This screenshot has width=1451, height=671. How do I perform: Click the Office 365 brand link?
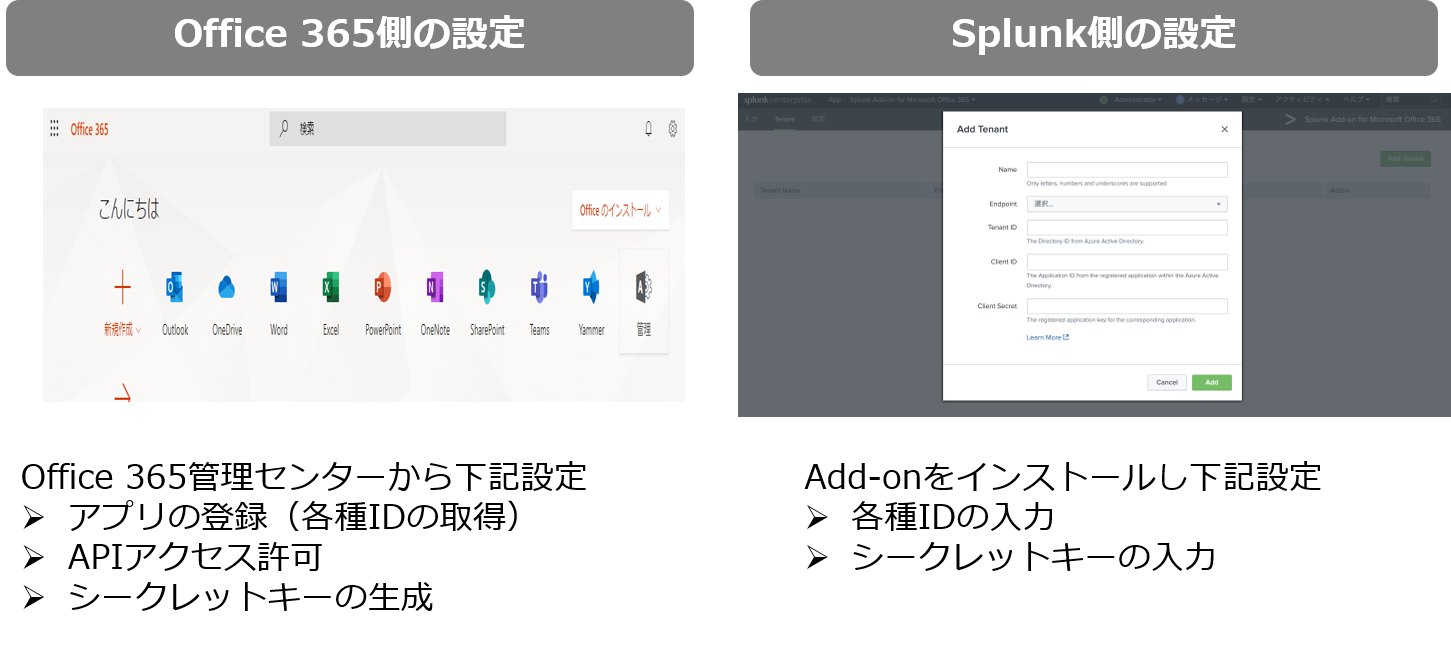(x=90, y=130)
